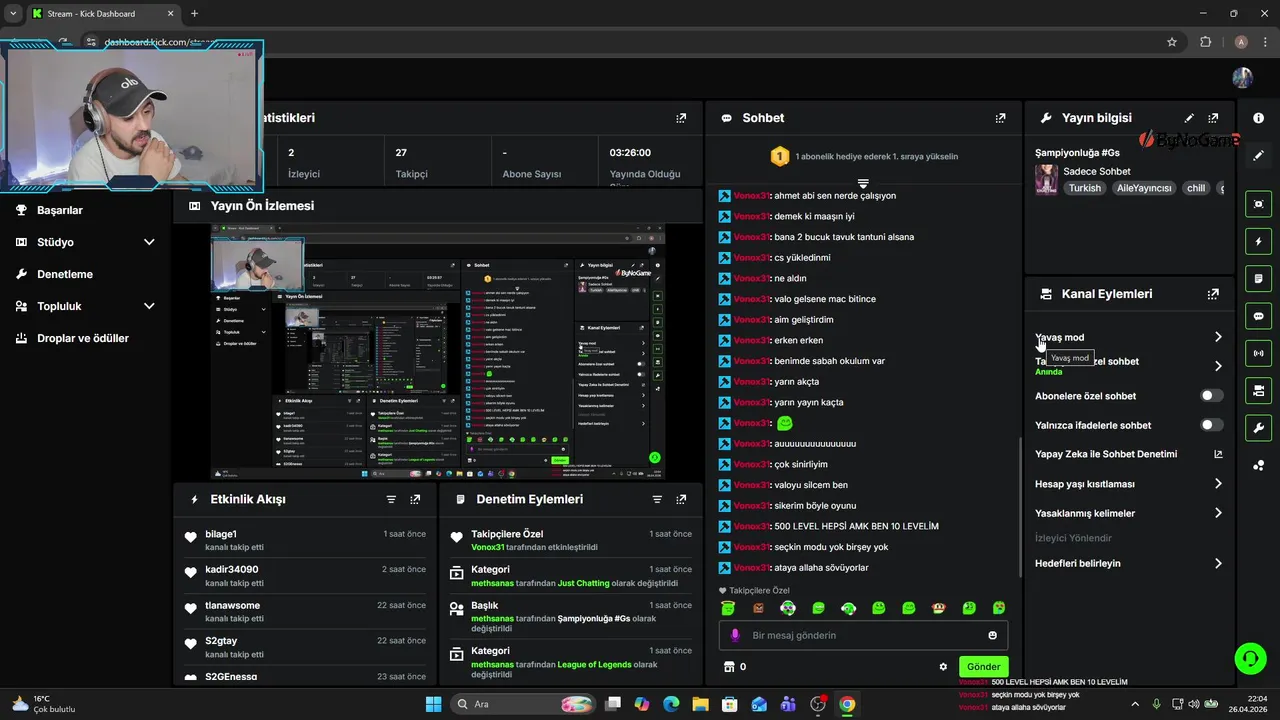
Task: Open Microsoft Edge from the taskbar
Action: 671,704
